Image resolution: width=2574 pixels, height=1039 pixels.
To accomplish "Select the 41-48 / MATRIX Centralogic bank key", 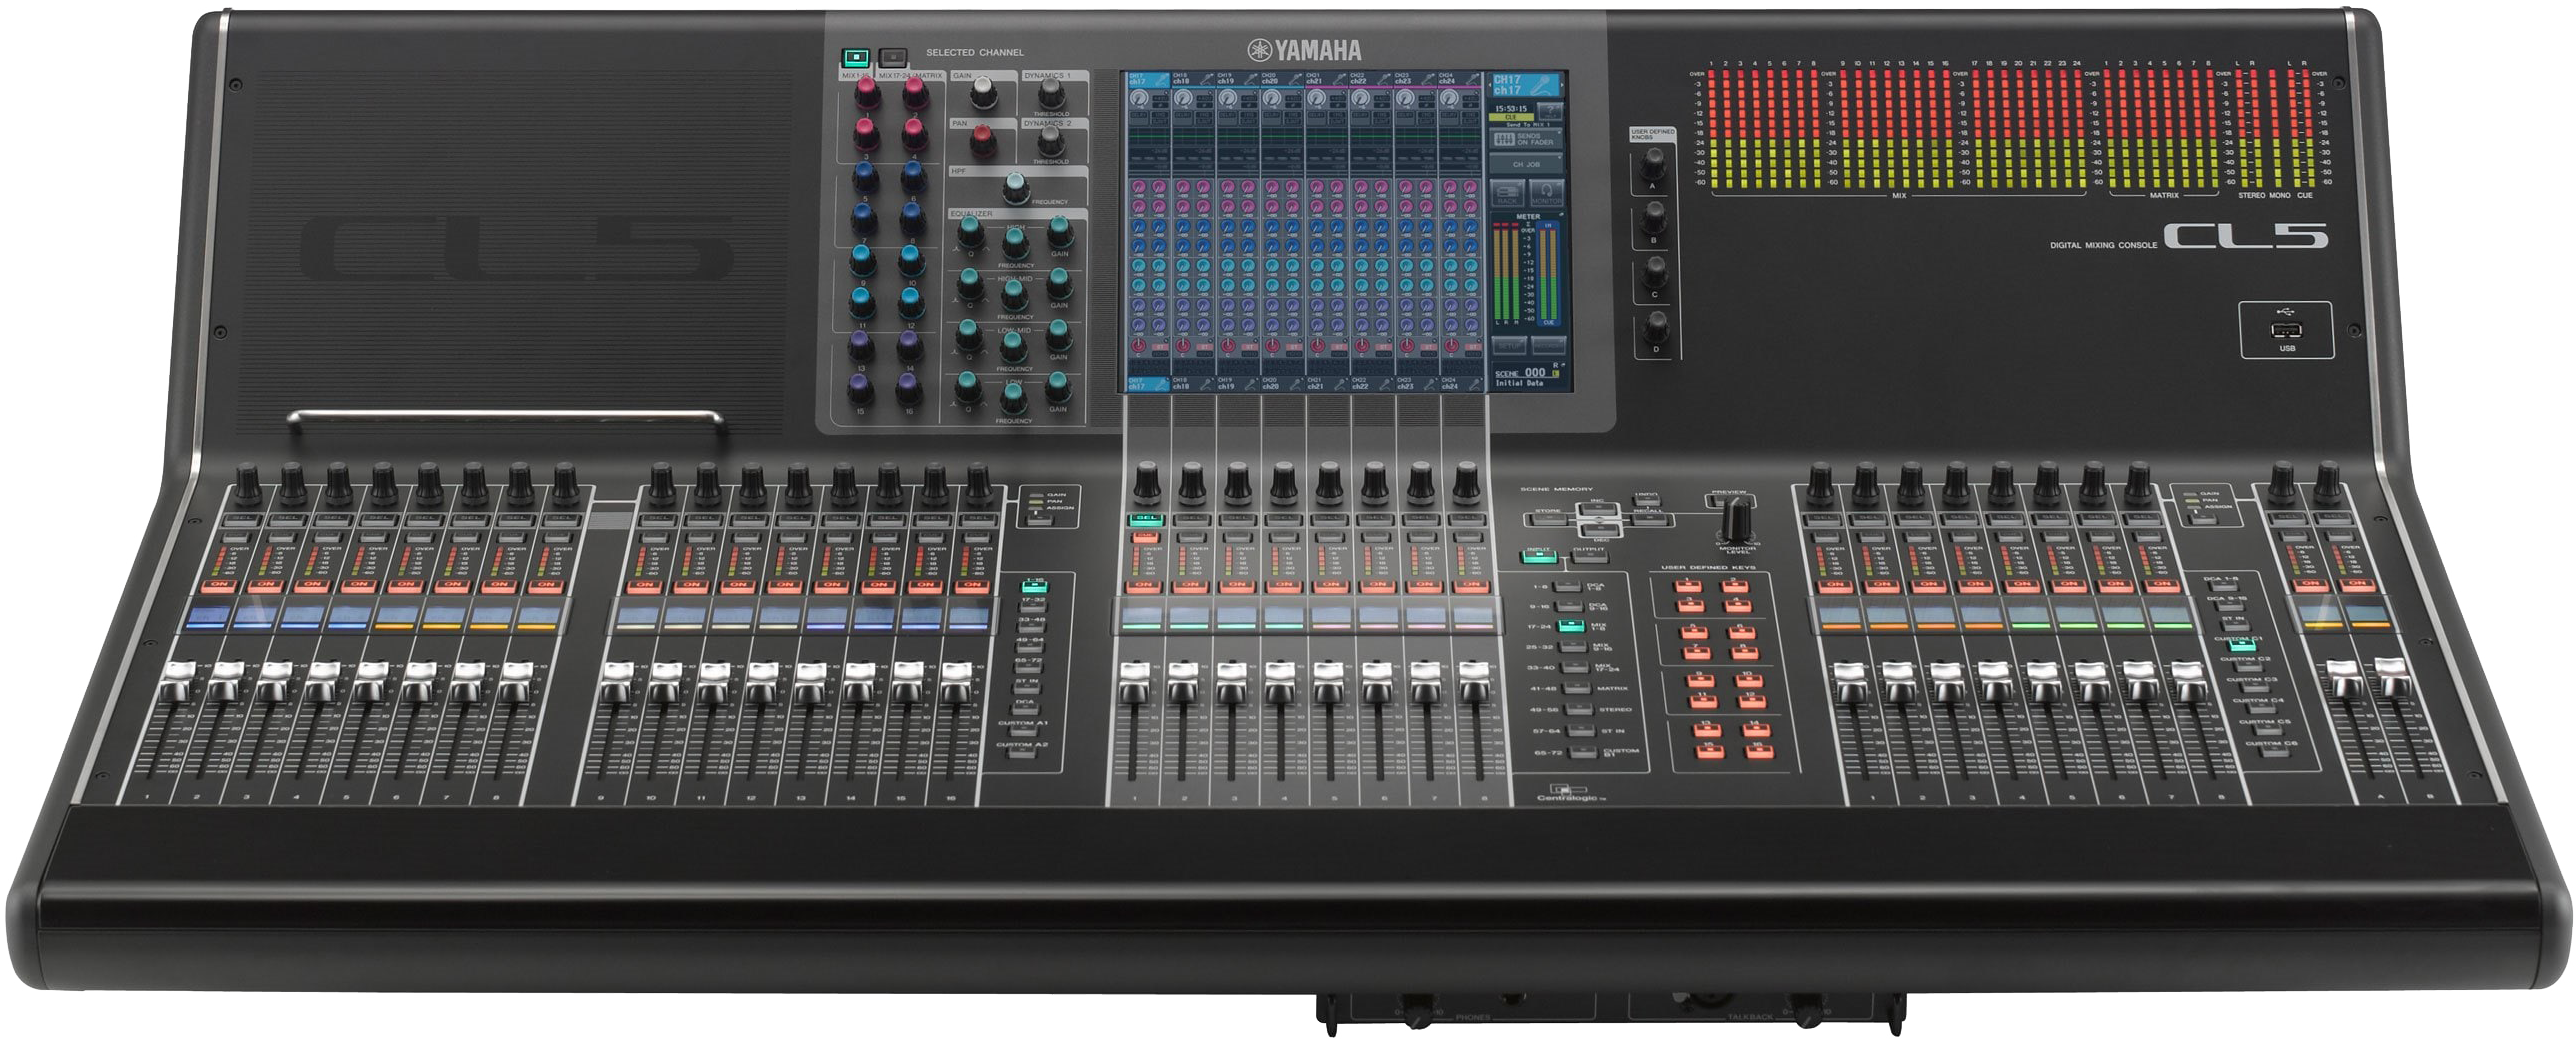I will [x=1577, y=688].
